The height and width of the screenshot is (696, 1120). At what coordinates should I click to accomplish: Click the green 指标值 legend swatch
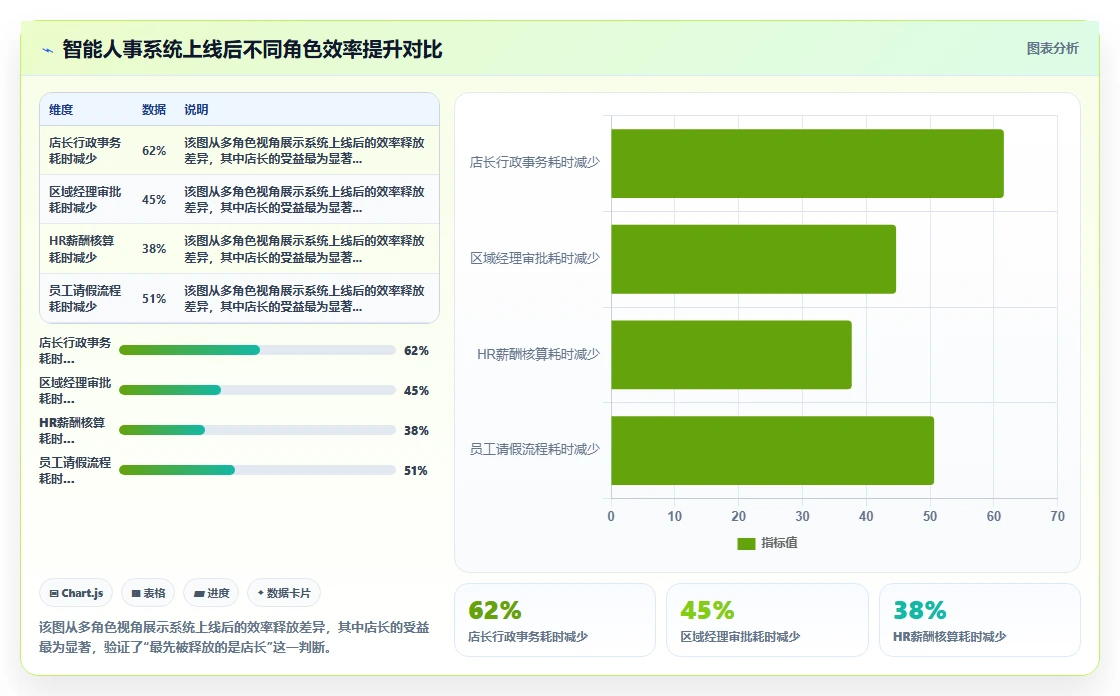pos(746,544)
